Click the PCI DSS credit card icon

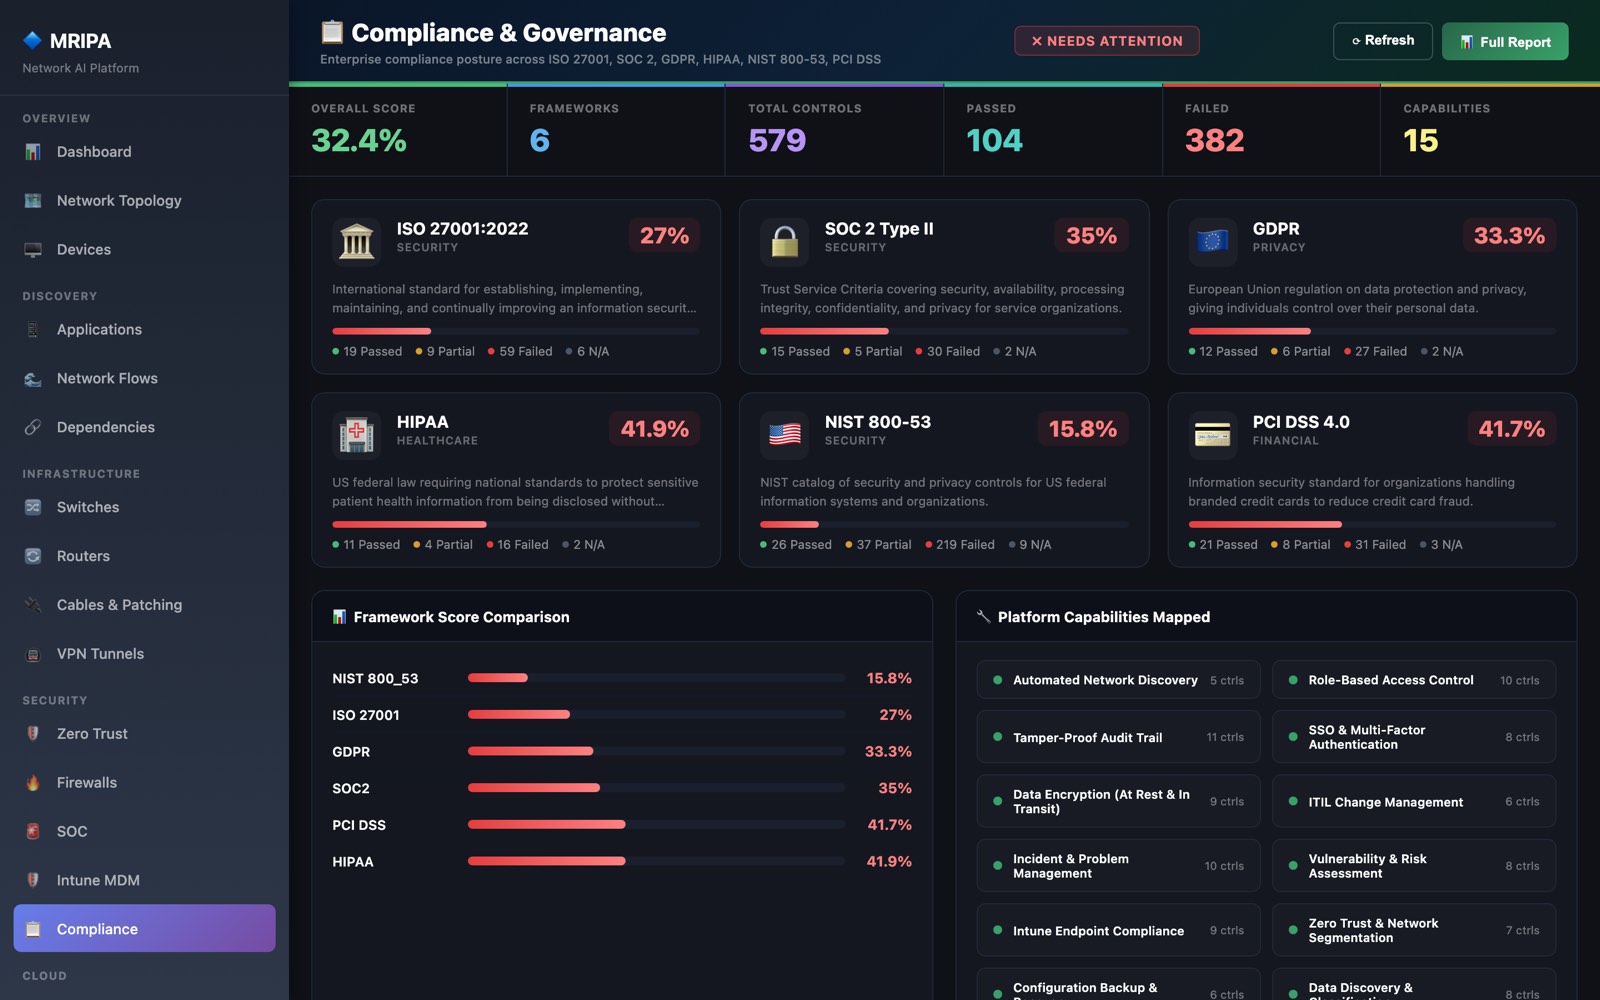[1213, 435]
